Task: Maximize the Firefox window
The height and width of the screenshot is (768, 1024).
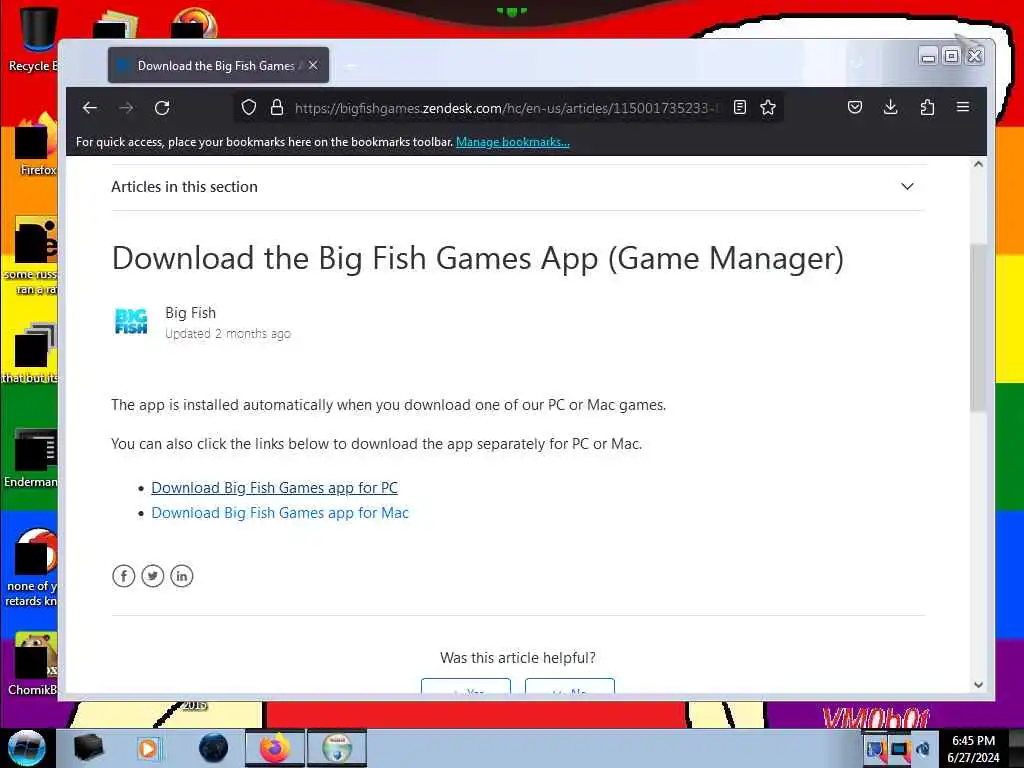Action: [x=952, y=57]
